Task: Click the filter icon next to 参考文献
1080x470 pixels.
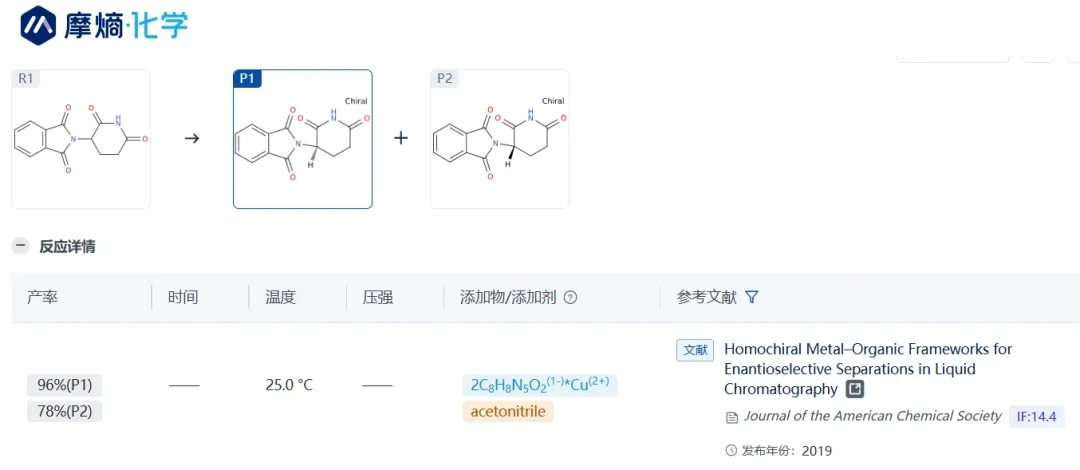Action: [x=752, y=297]
